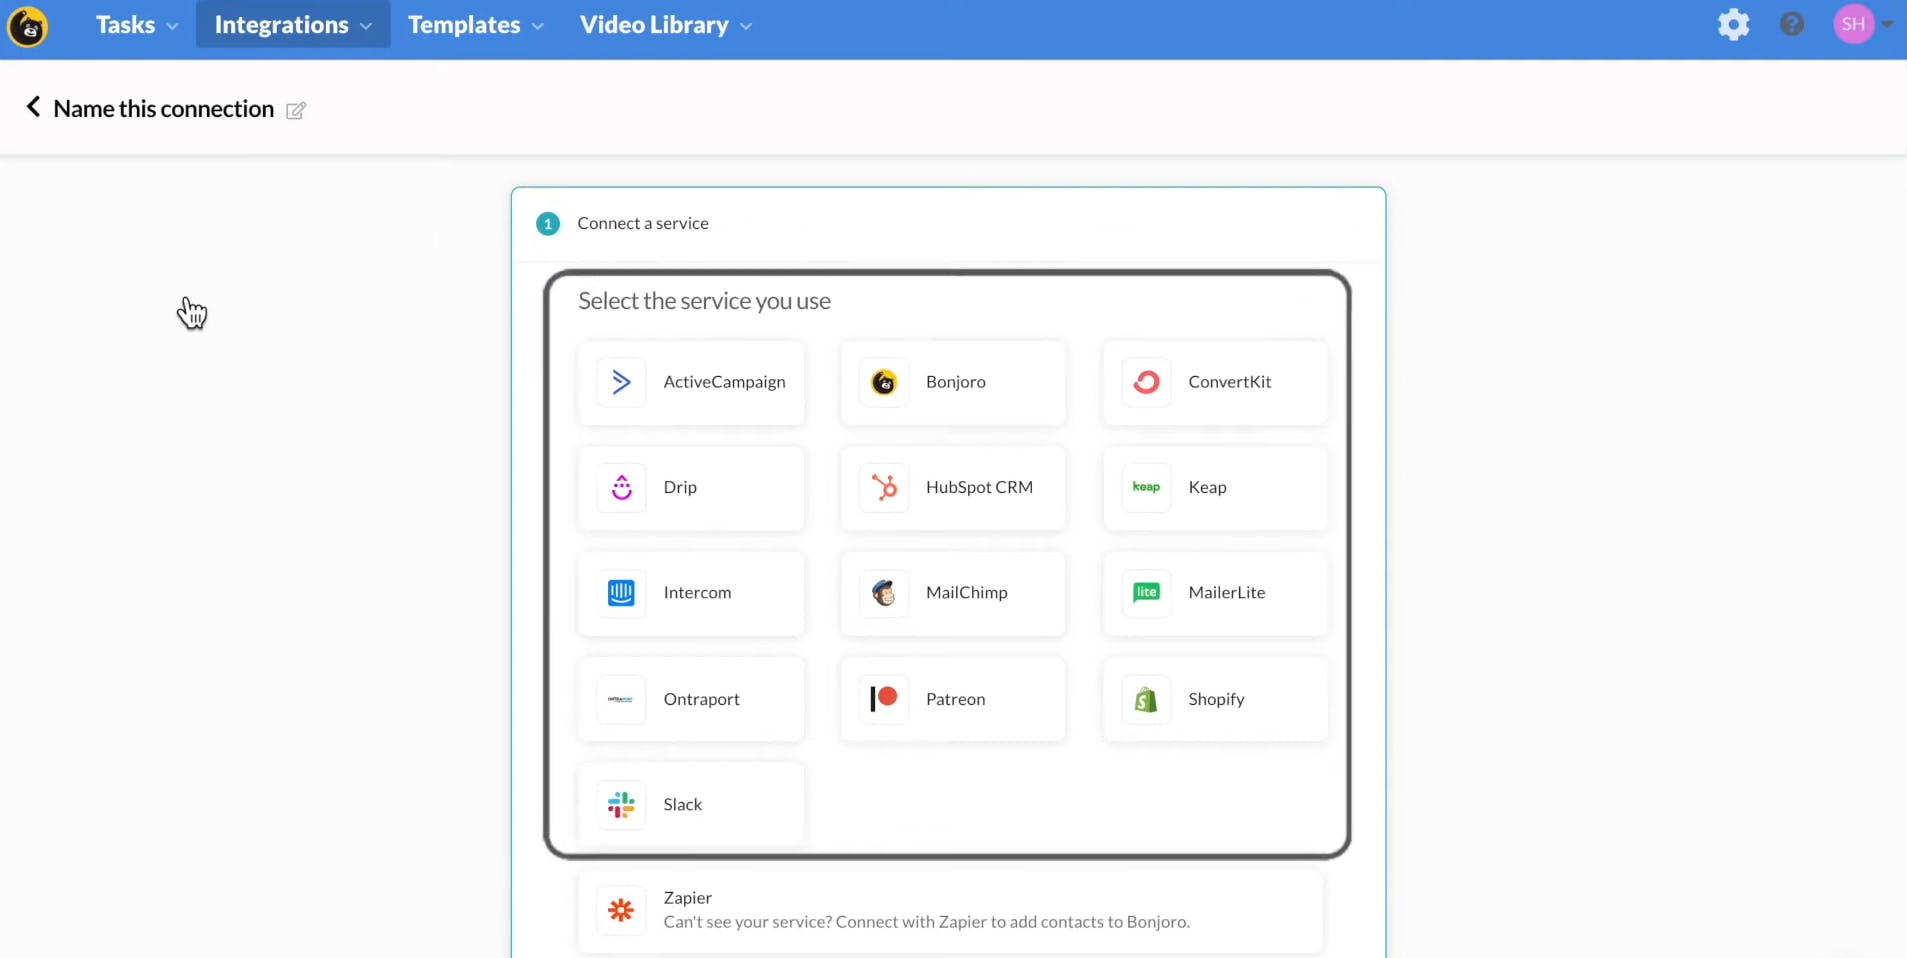Choose the Shopify service label
1907x958 pixels.
1216,699
